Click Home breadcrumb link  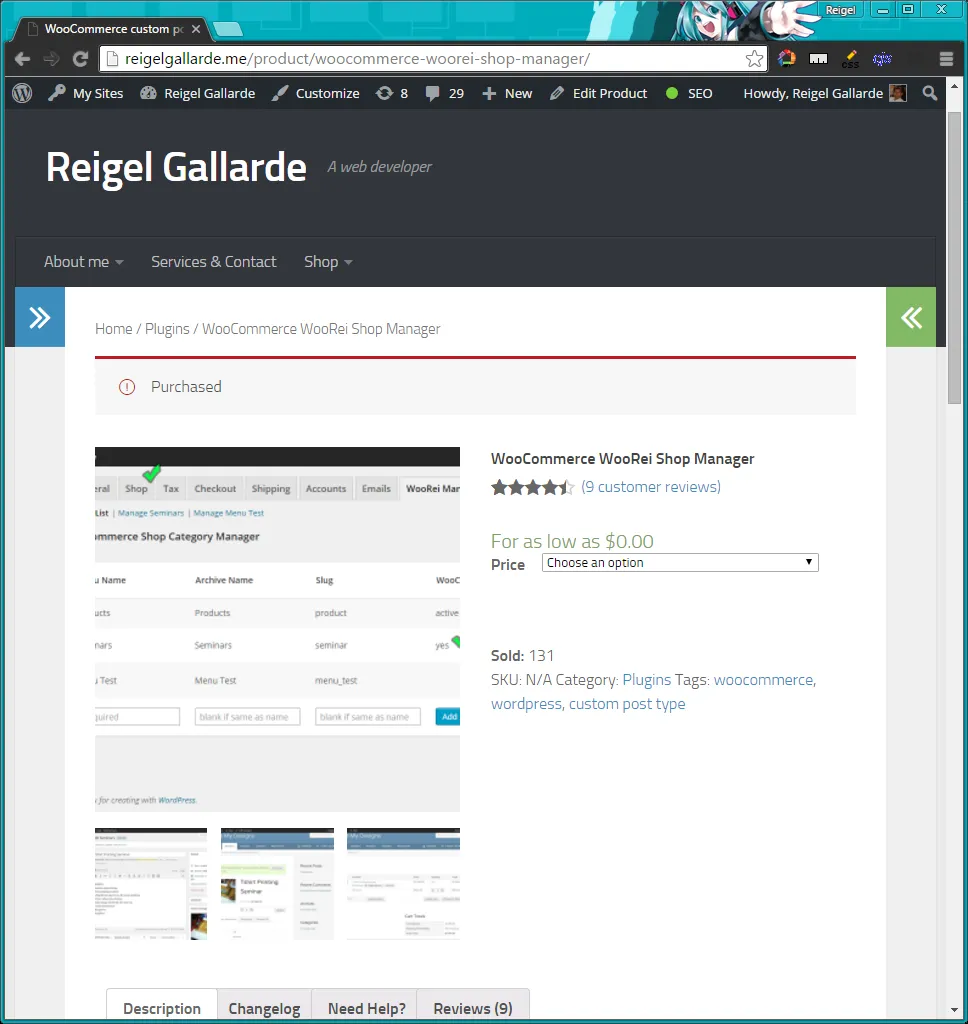114,329
